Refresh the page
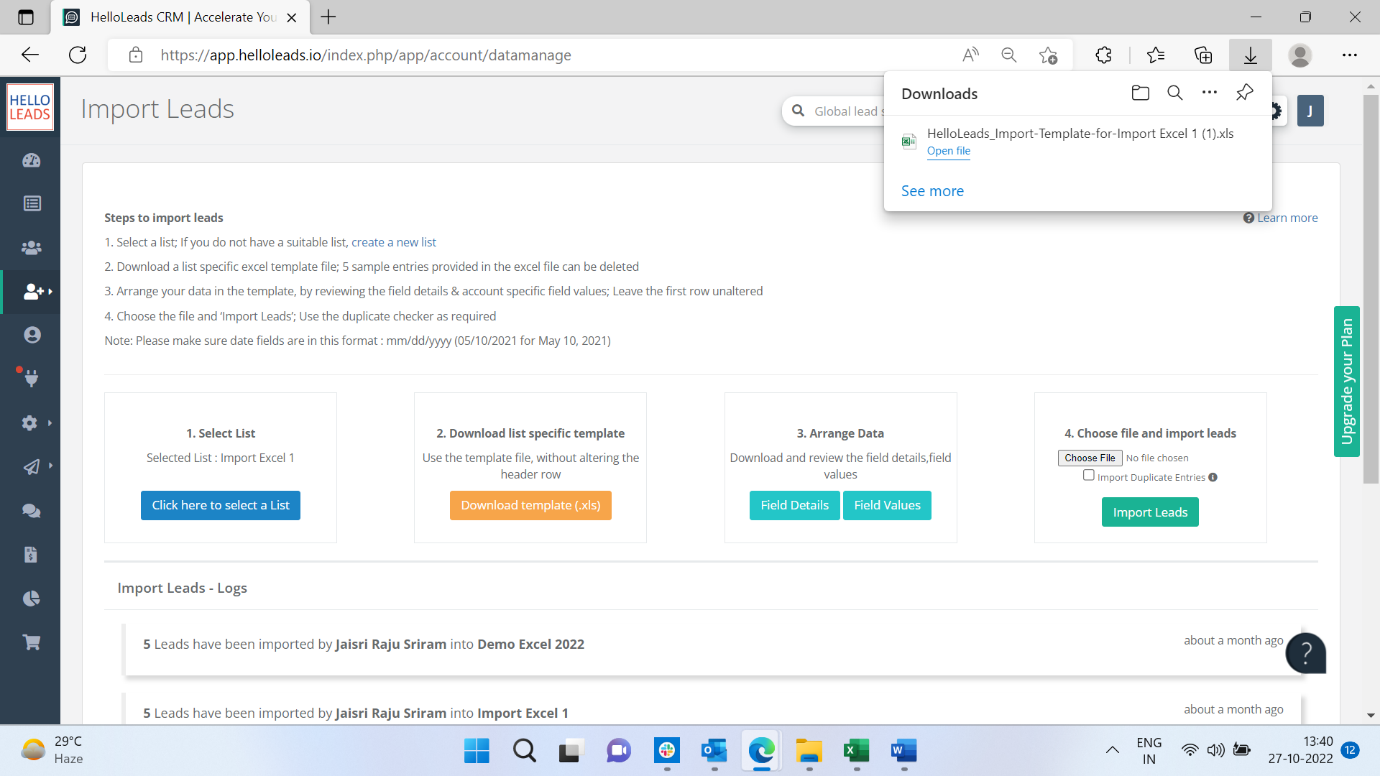Viewport: 1380px width, 776px height. 77,55
